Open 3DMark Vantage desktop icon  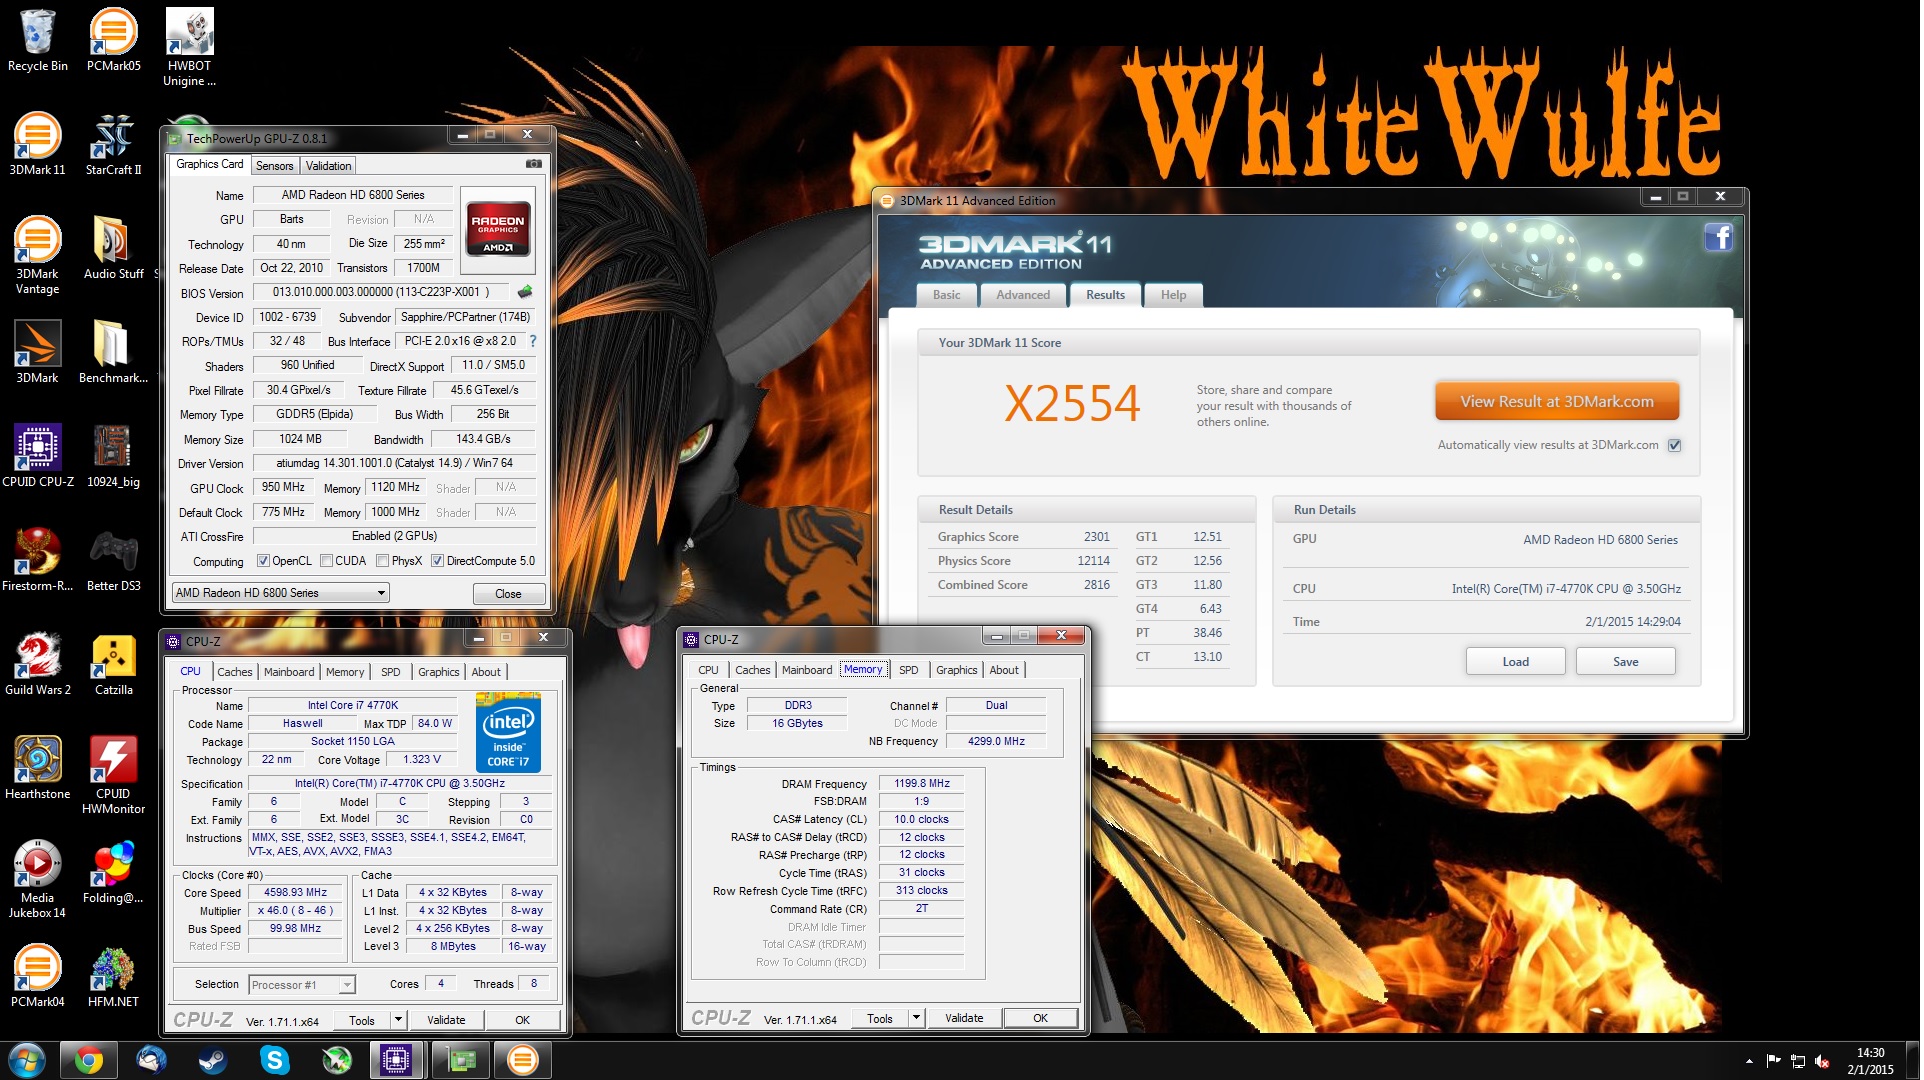(38, 255)
